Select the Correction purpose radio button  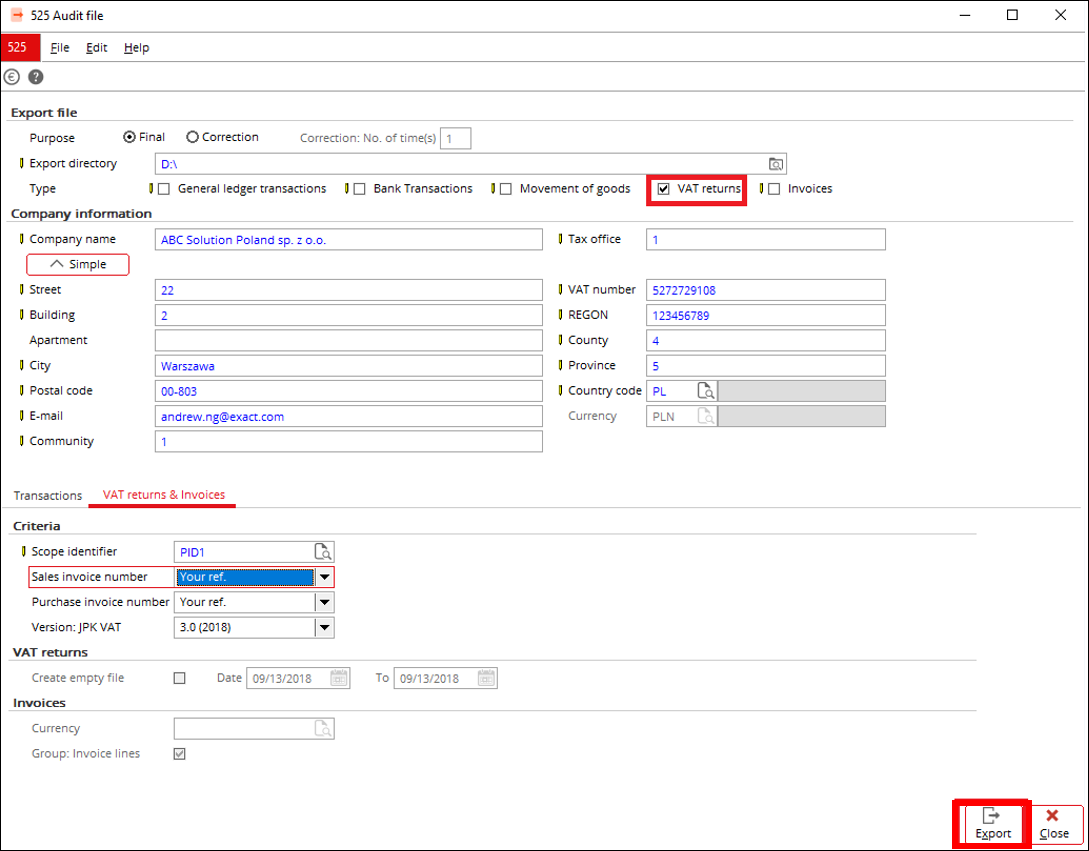tap(193, 137)
